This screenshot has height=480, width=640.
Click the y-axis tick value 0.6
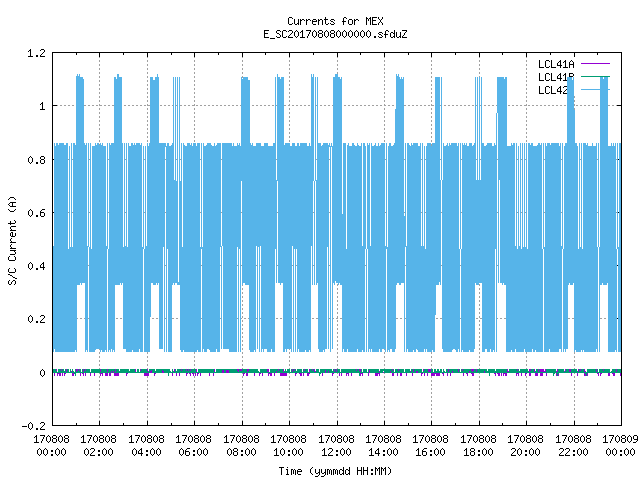[x=36, y=213]
